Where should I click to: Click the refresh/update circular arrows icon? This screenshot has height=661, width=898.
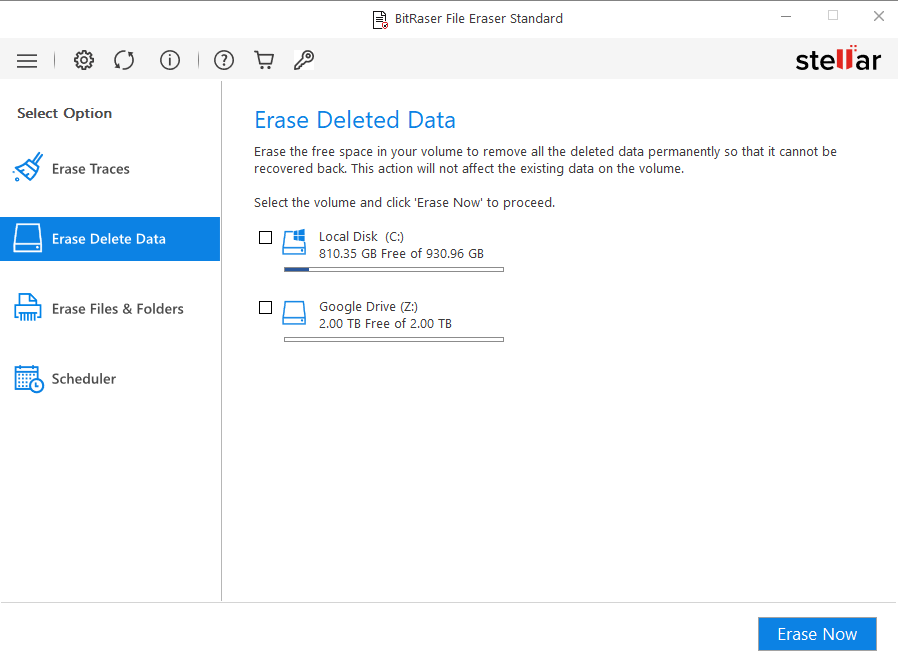(x=124, y=60)
